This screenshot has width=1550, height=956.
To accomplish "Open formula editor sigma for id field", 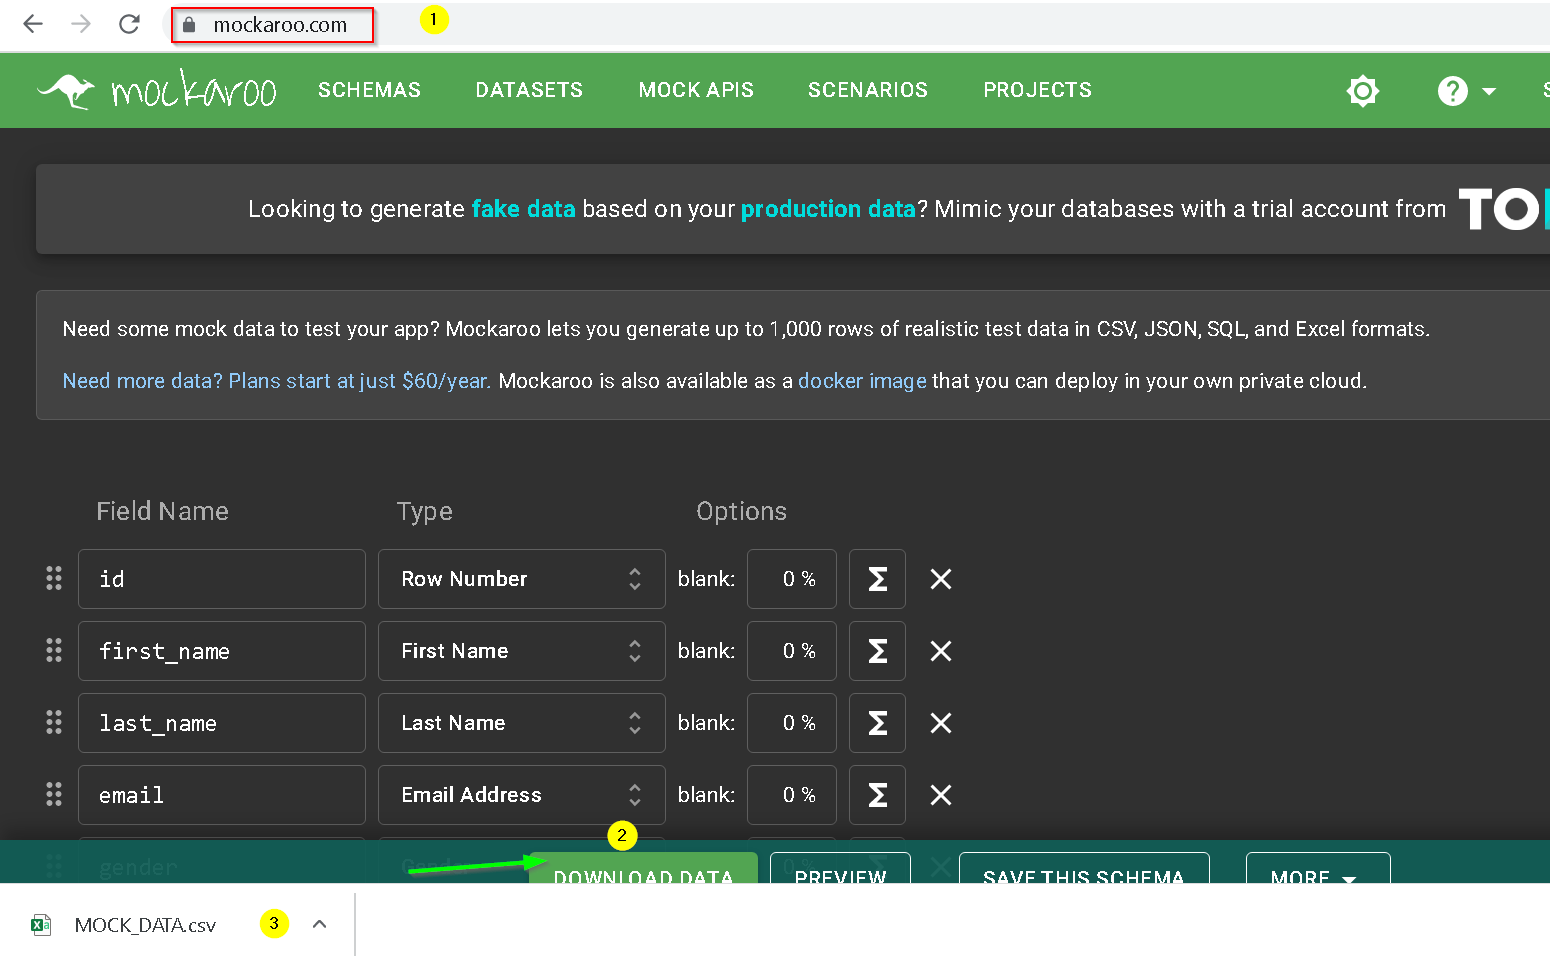I will click(877, 579).
